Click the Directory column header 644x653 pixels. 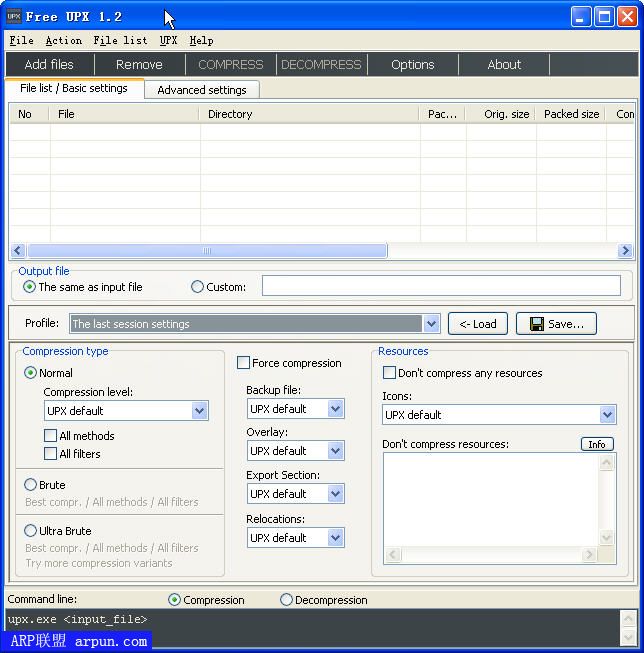pos(309,114)
